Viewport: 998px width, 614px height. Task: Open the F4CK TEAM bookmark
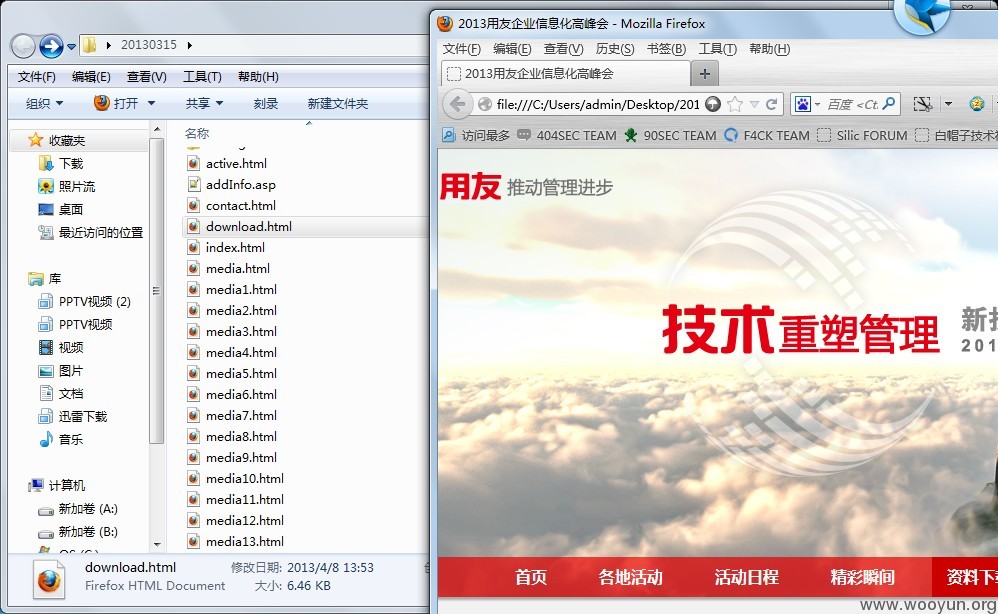click(x=767, y=136)
